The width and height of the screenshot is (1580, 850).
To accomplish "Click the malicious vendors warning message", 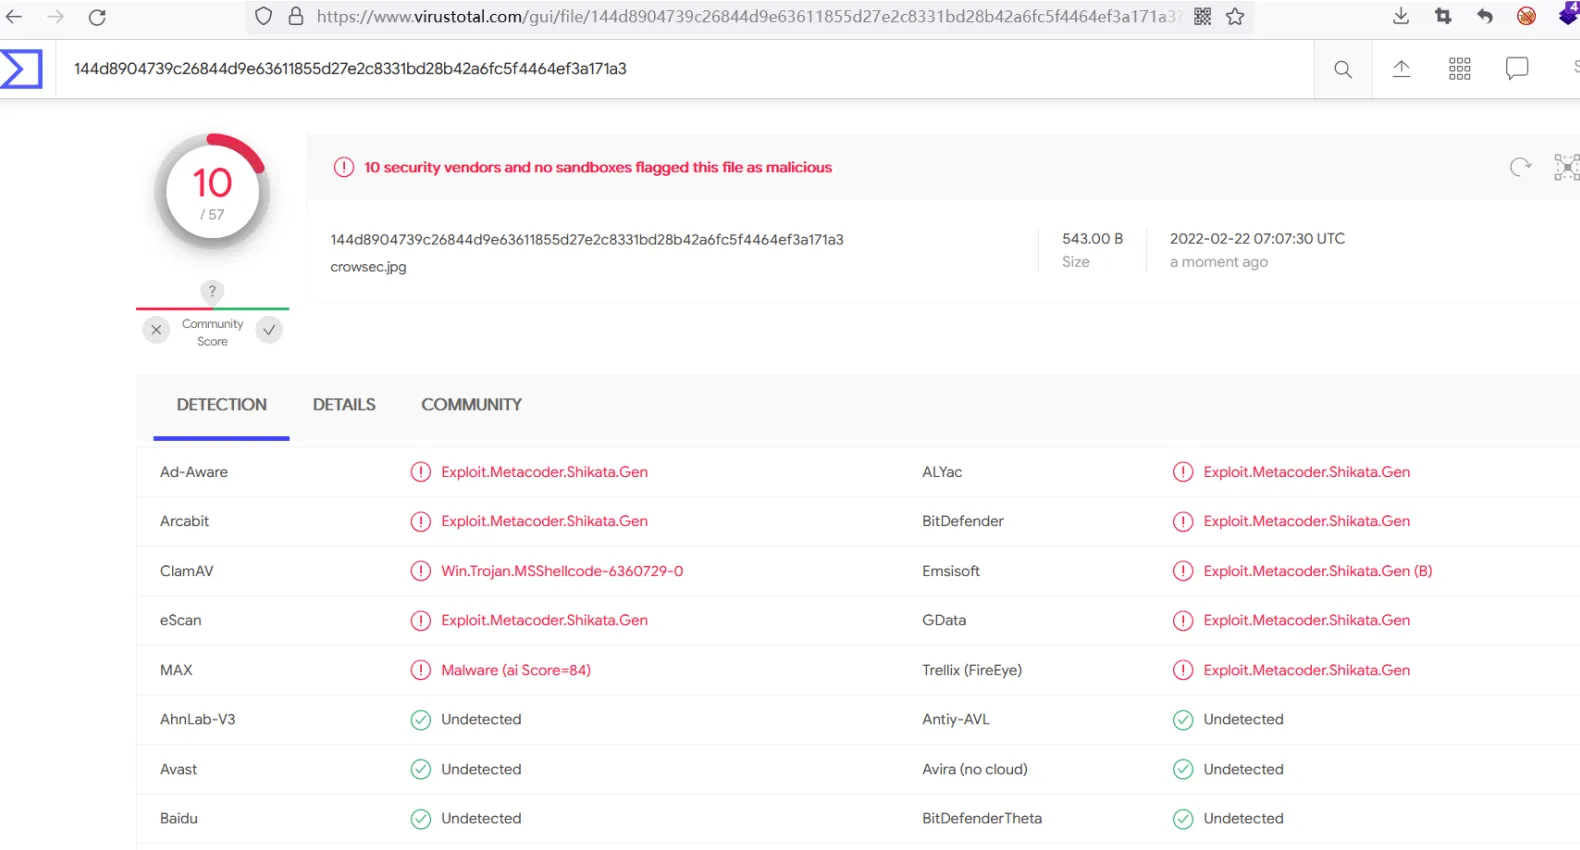I will click(x=598, y=167).
